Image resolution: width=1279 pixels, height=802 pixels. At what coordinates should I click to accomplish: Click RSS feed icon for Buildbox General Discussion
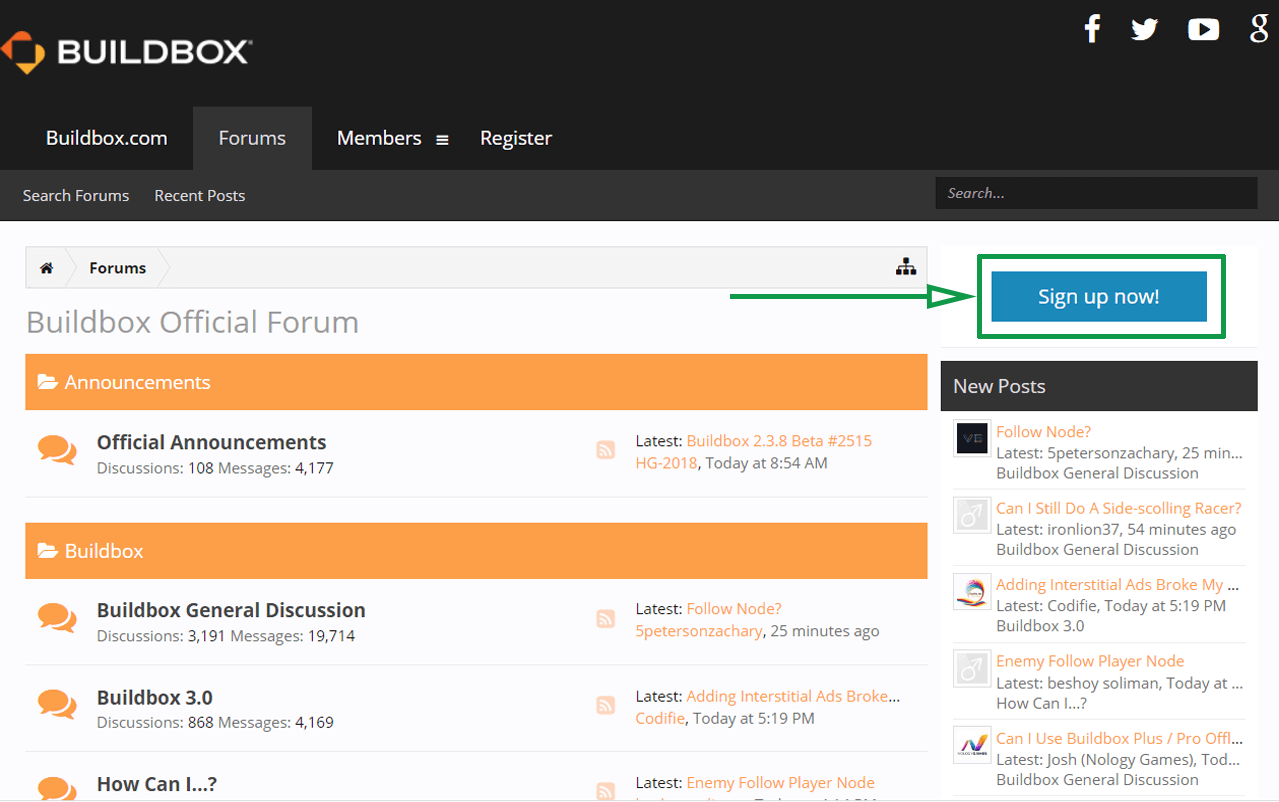pos(605,619)
